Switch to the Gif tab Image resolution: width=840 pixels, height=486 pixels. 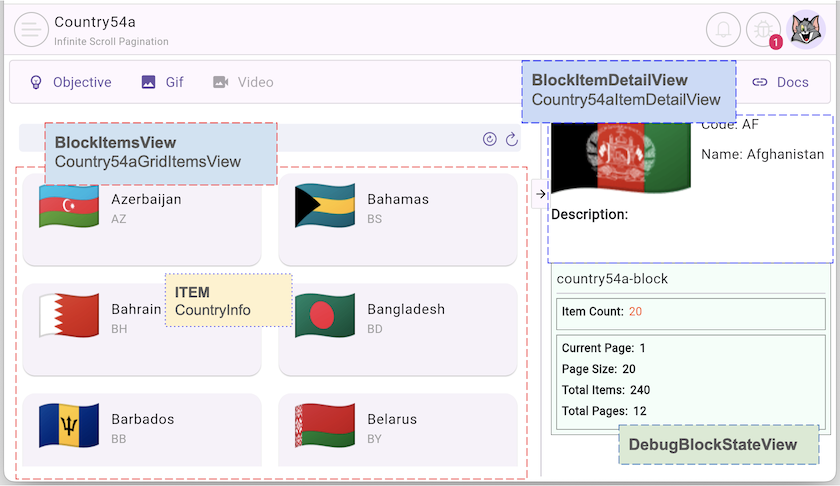coord(162,82)
